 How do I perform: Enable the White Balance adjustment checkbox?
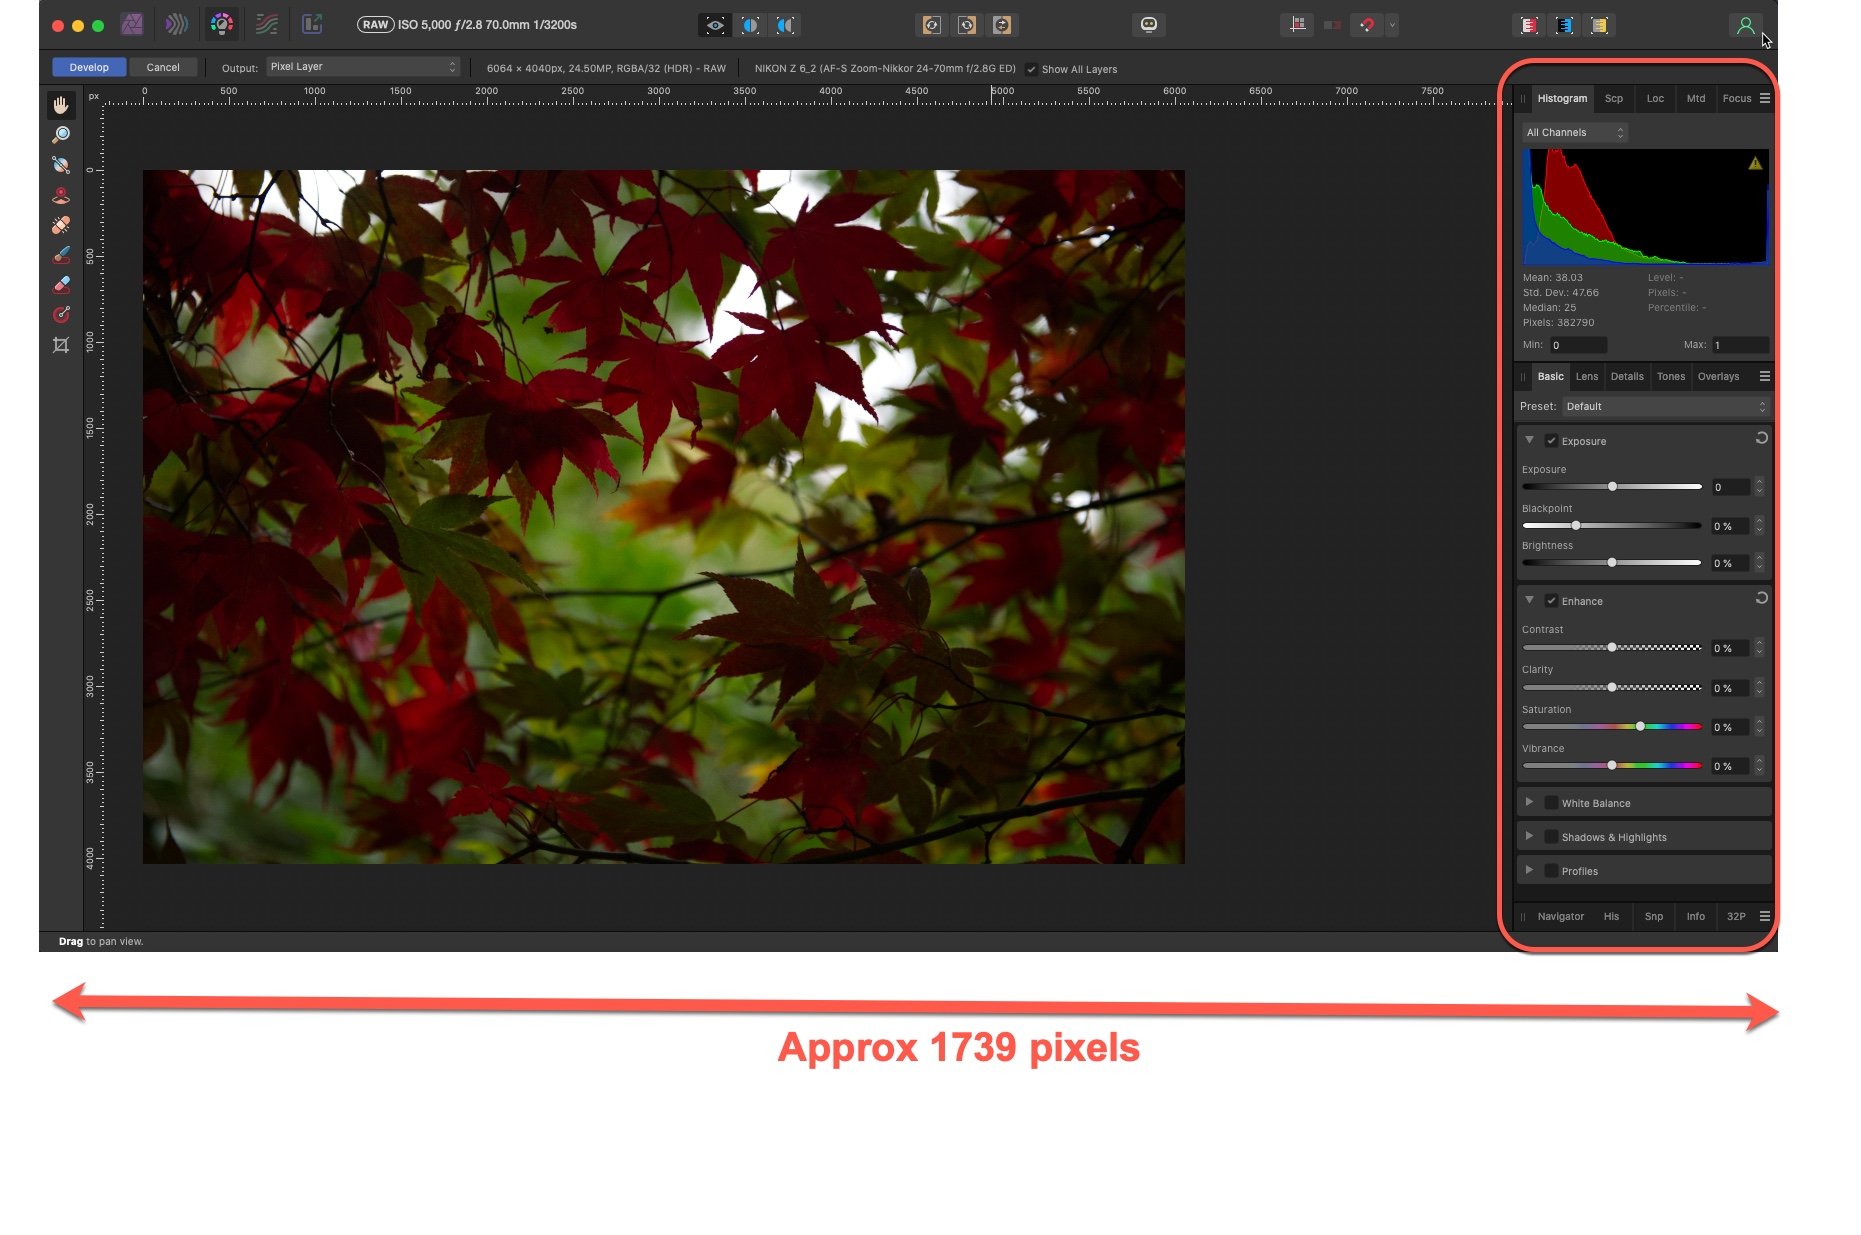pyautogui.click(x=1551, y=802)
